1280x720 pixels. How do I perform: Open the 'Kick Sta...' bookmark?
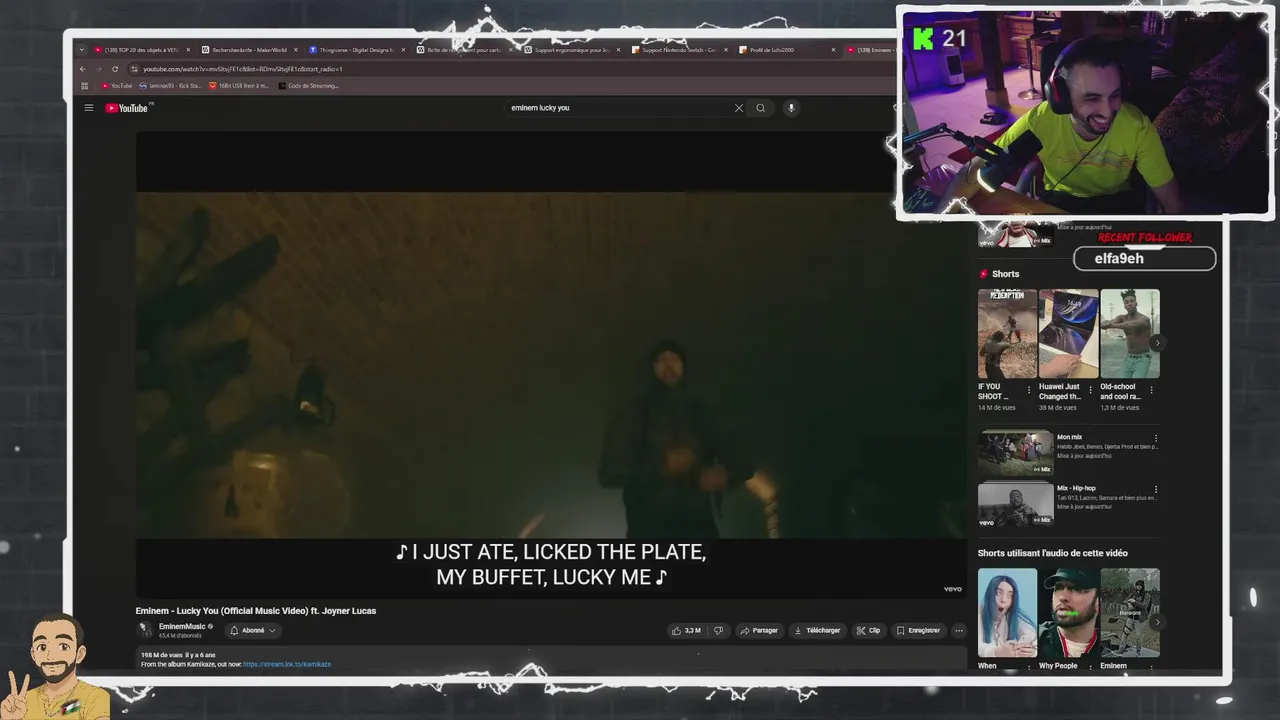pyautogui.click(x=170, y=86)
